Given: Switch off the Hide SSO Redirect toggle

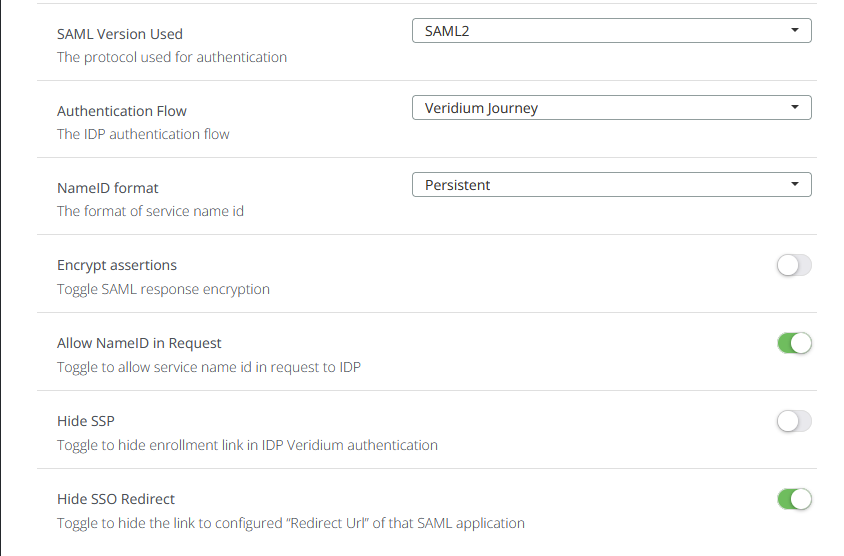Looking at the screenshot, I should coord(794,498).
